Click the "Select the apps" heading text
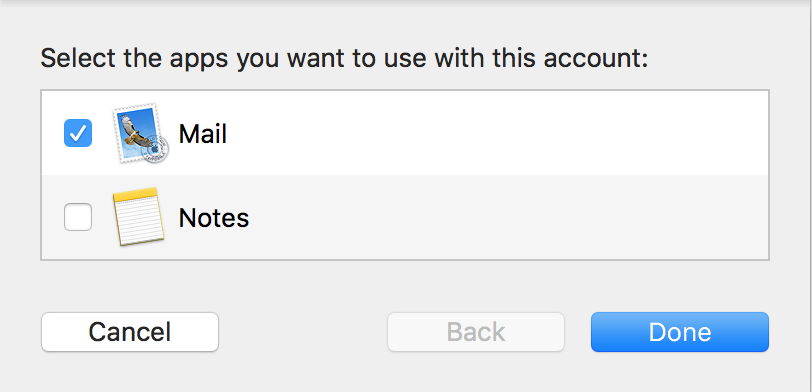This screenshot has height=392, width=812. (x=344, y=59)
